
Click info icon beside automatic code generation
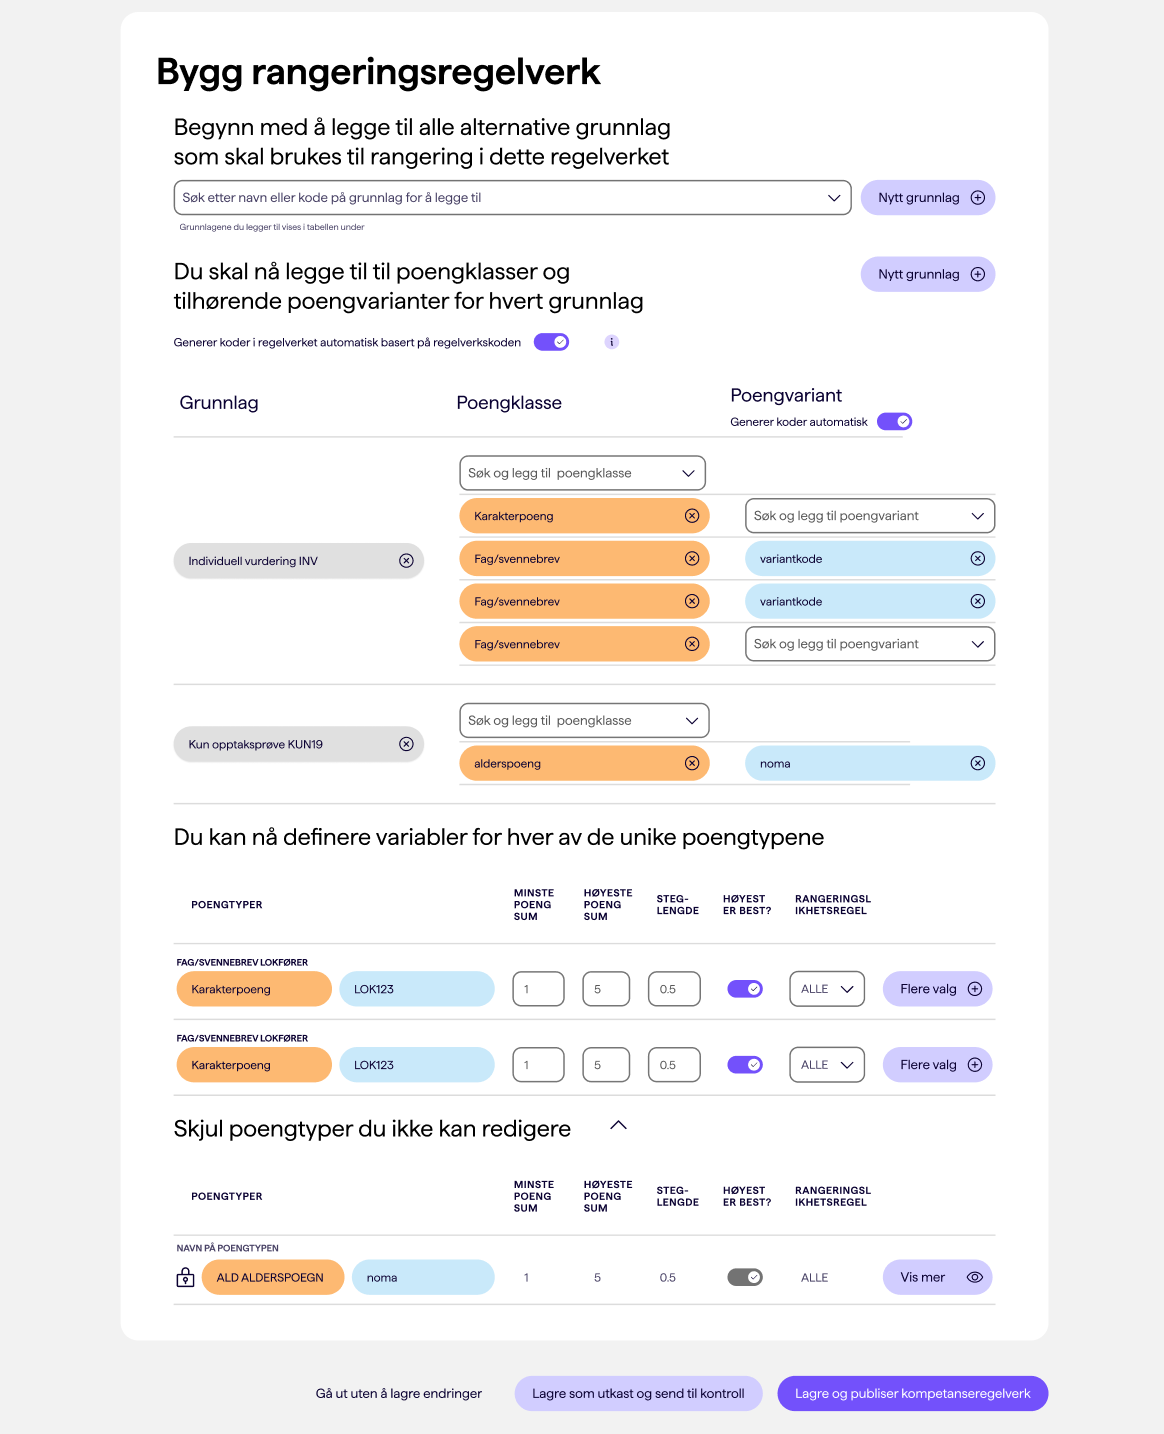(x=612, y=342)
